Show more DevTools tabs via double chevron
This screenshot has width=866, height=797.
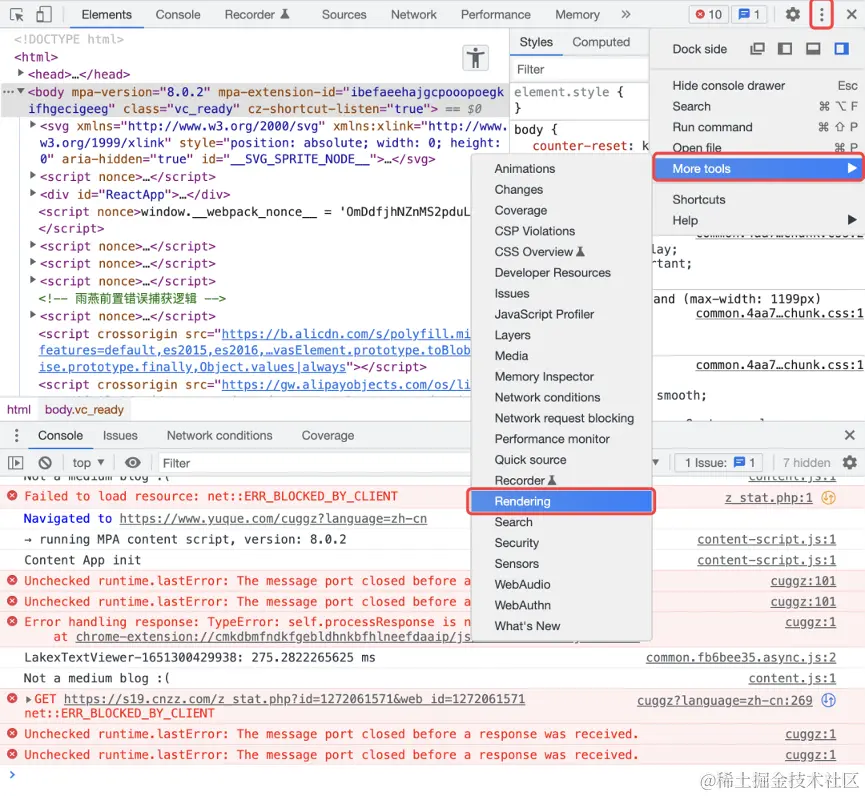point(625,14)
